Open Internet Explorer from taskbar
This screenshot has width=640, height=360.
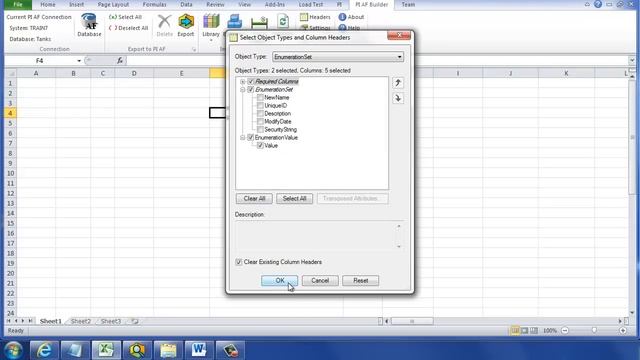[x=44, y=350]
